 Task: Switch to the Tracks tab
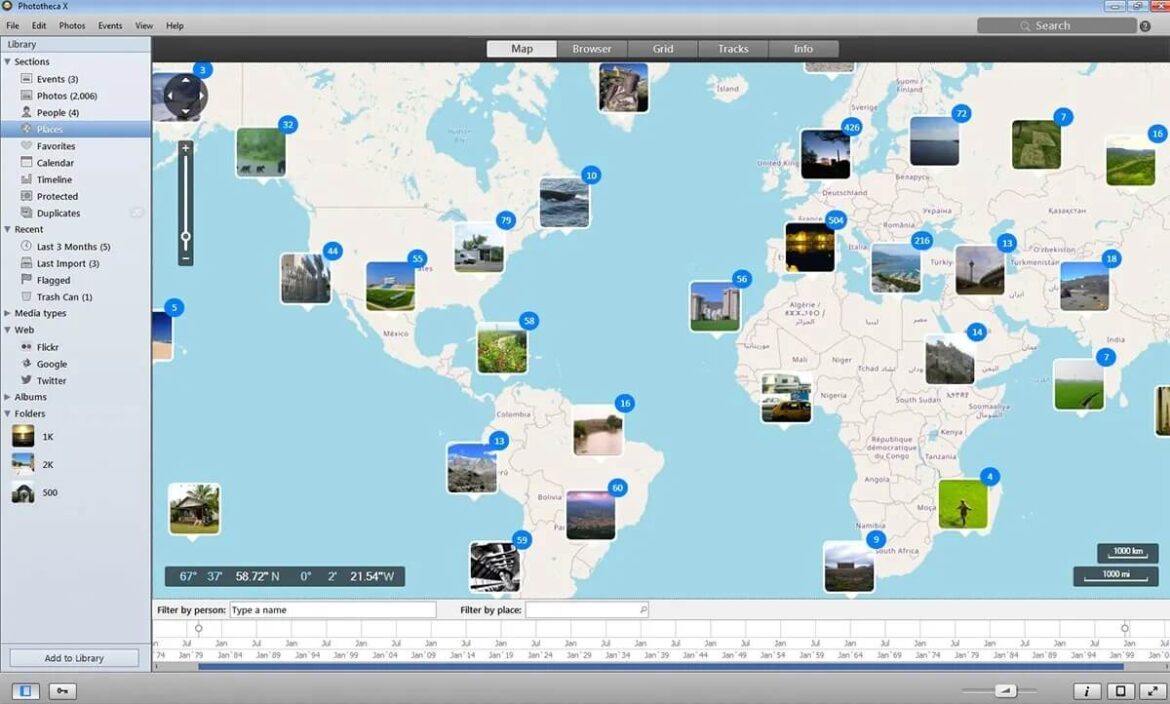pyautogui.click(x=732, y=49)
